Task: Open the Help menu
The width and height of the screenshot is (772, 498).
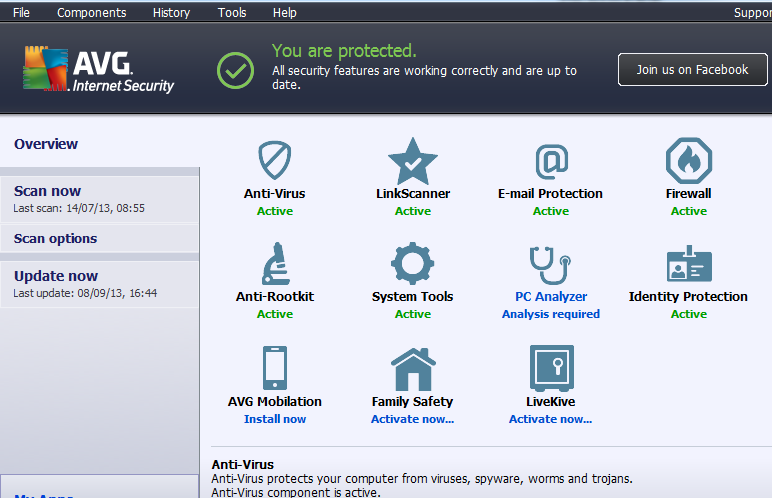Action: coord(285,12)
